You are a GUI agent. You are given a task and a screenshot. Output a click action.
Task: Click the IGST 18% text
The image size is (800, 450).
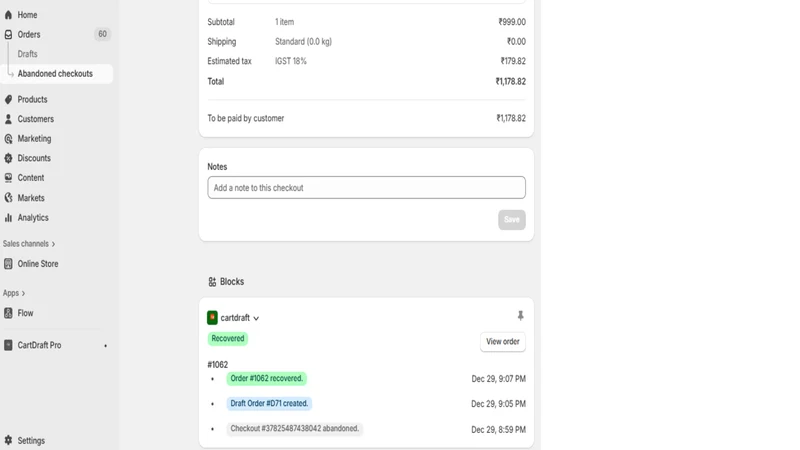point(291,61)
